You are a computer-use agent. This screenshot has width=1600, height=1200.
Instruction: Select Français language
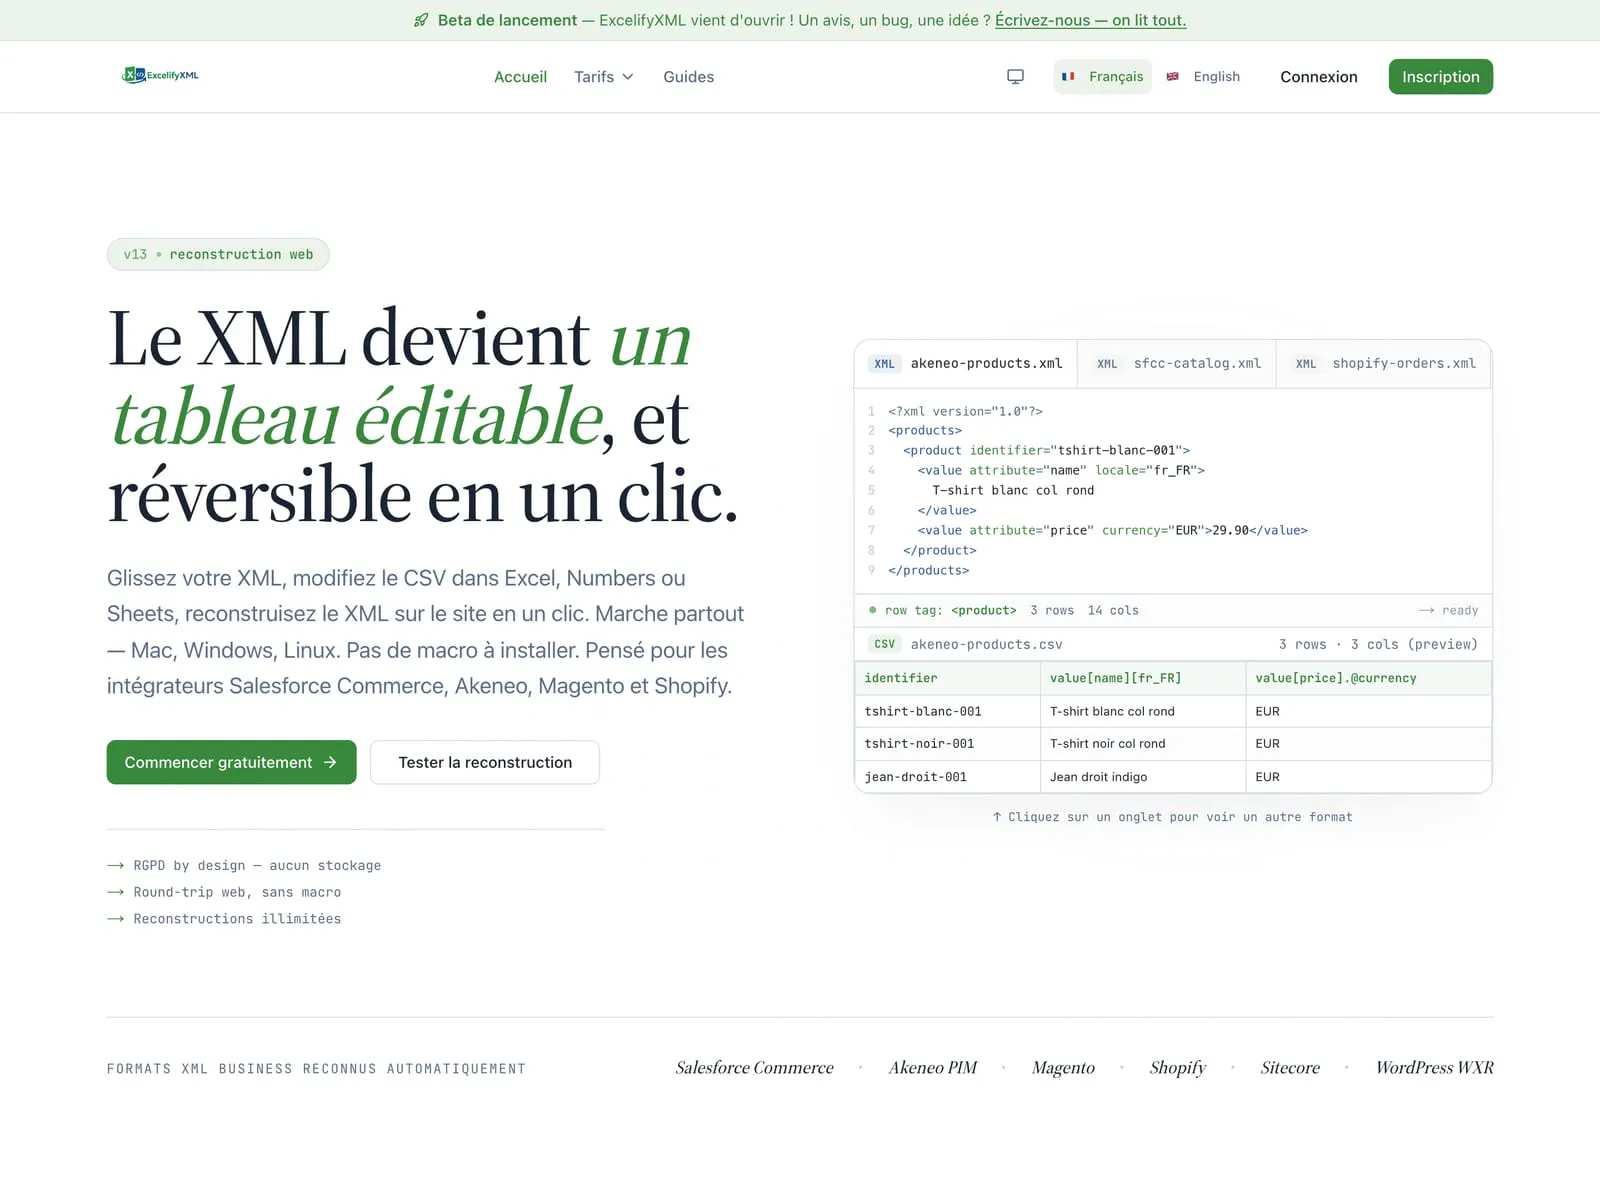click(1102, 77)
